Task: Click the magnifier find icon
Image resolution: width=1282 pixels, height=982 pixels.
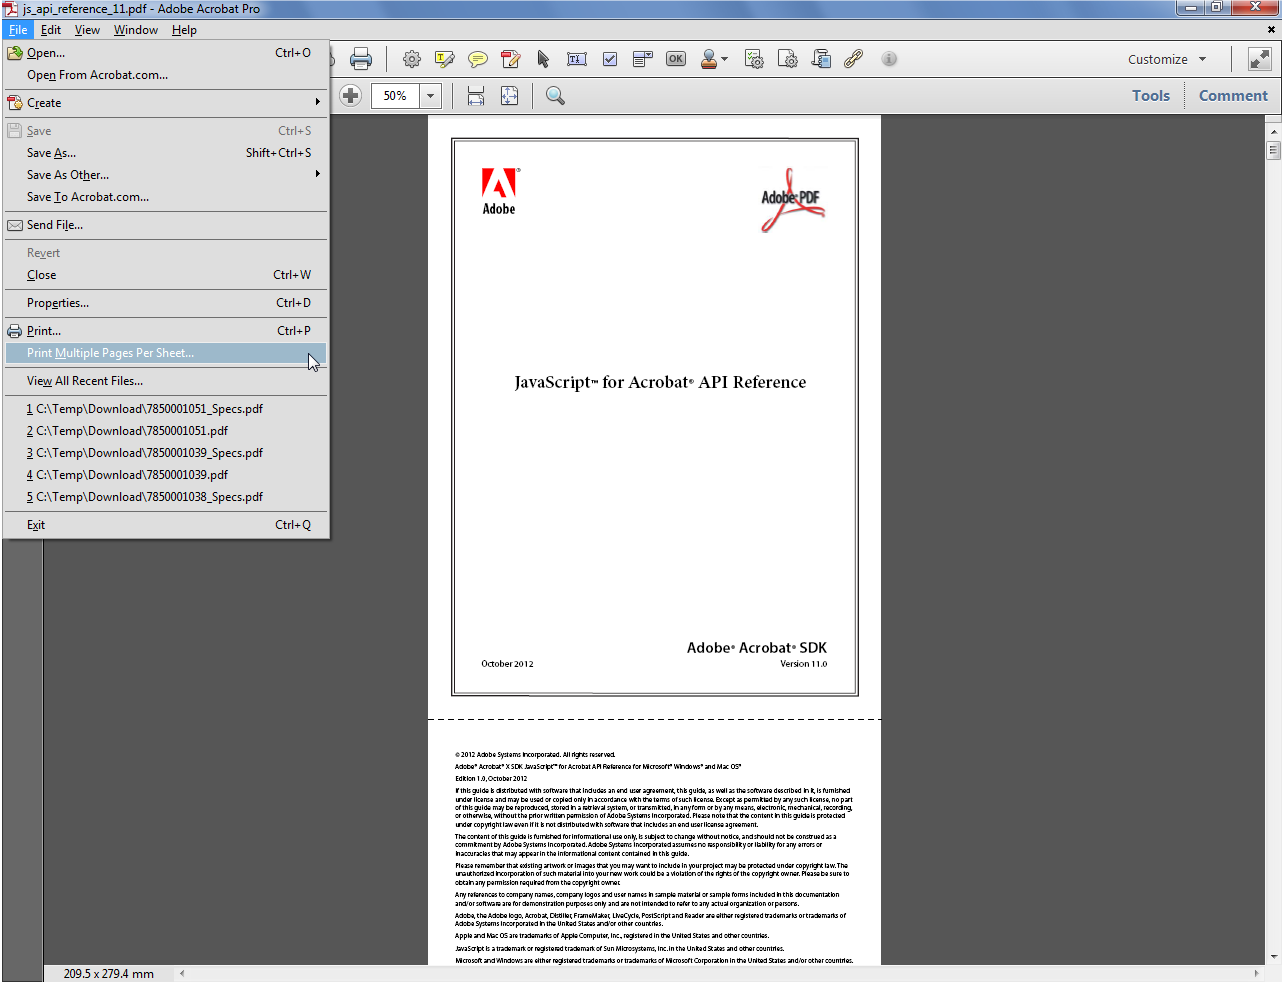Action: coord(555,96)
